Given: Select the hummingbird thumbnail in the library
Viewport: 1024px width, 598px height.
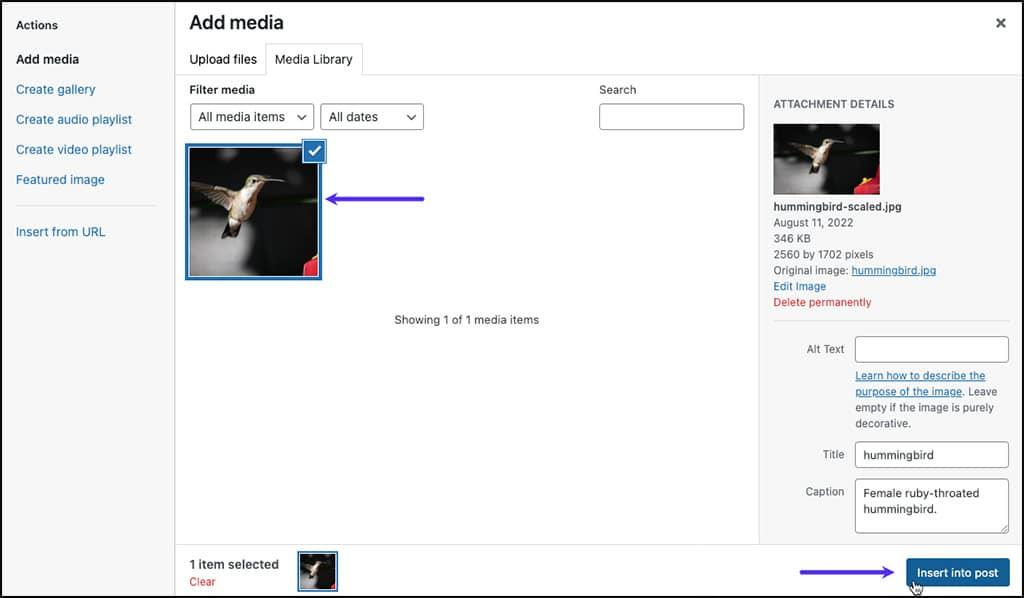Looking at the screenshot, I should 254,211.
